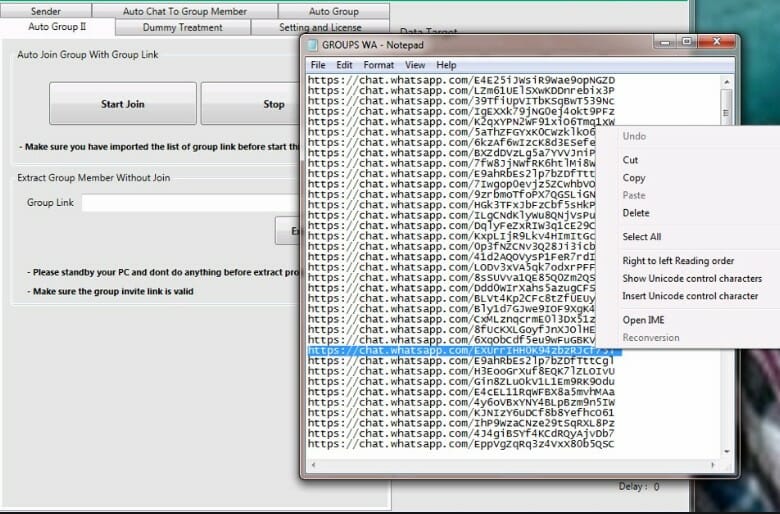Viewport: 780px width, 514px height.
Task: Switch to Auto Chat To Group Member tab
Action: click(x=185, y=11)
